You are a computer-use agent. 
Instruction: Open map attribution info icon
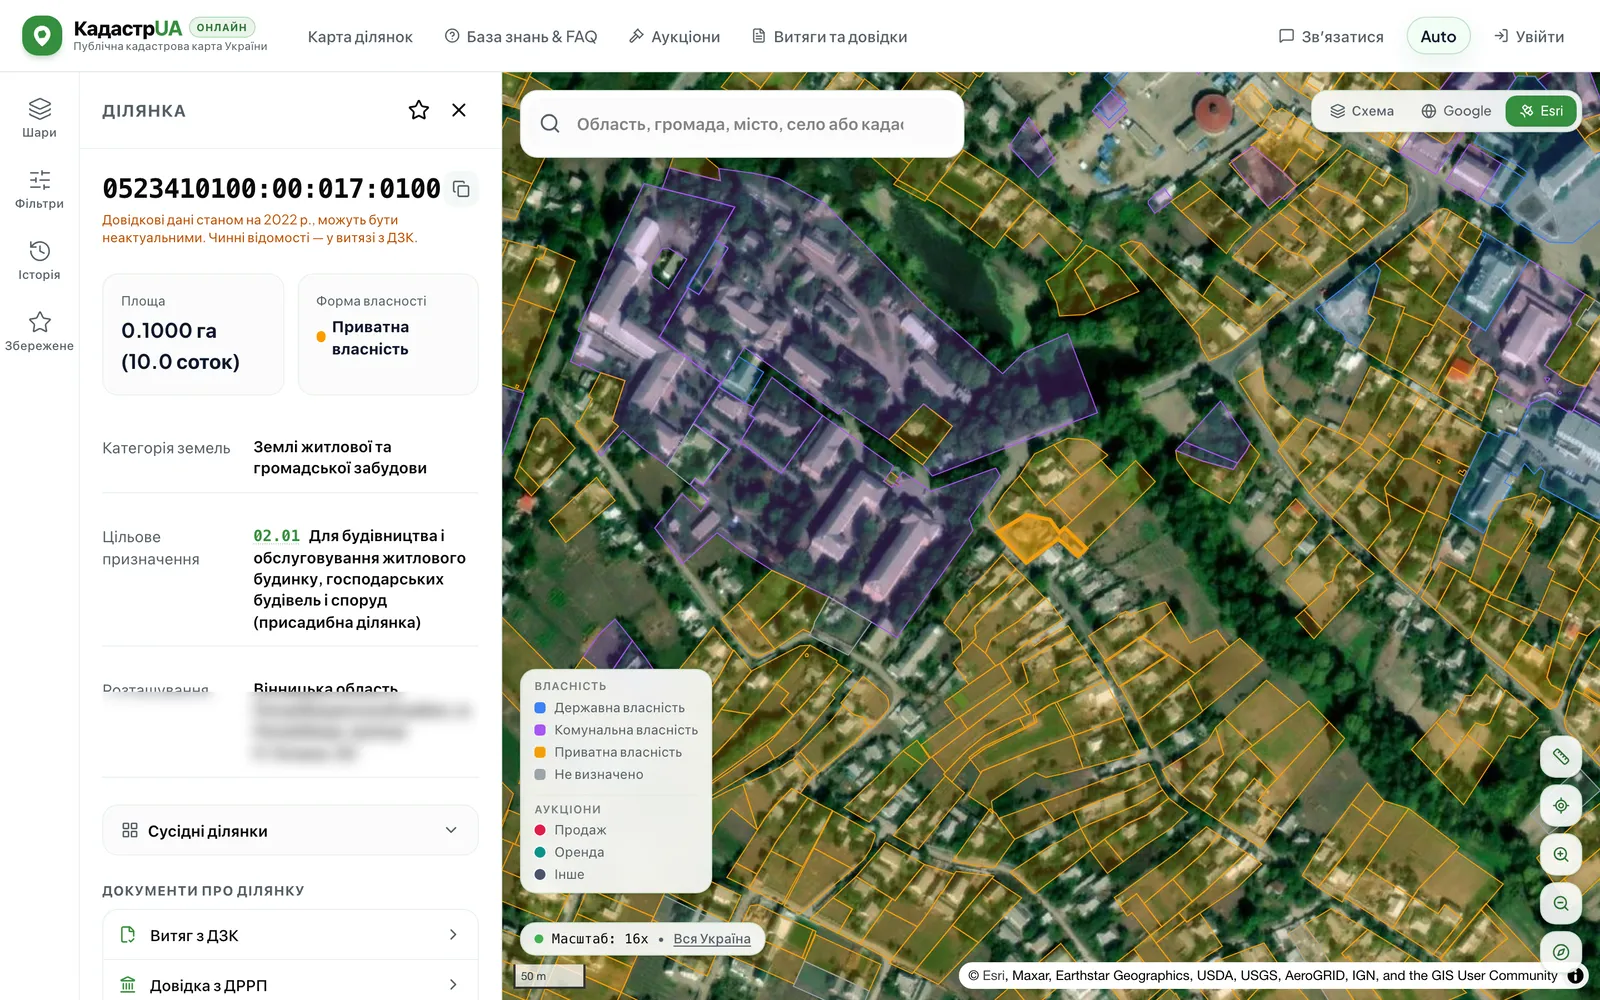(1576, 976)
